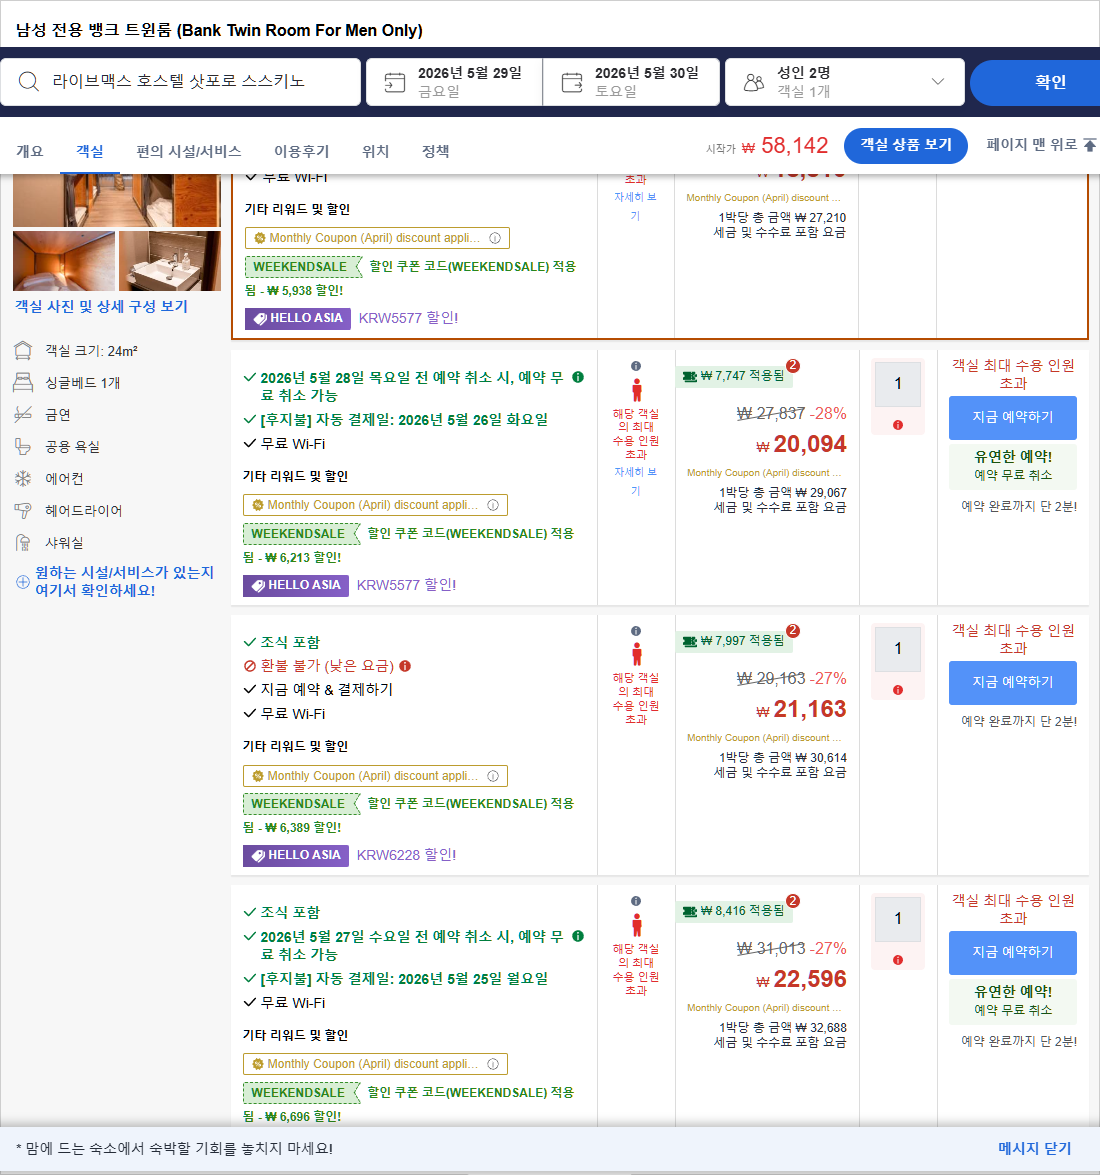Click the HELLO ASIA tag with KRW6228
Image resolution: width=1100 pixels, height=1175 pixels.
click(x=296, y=855)
